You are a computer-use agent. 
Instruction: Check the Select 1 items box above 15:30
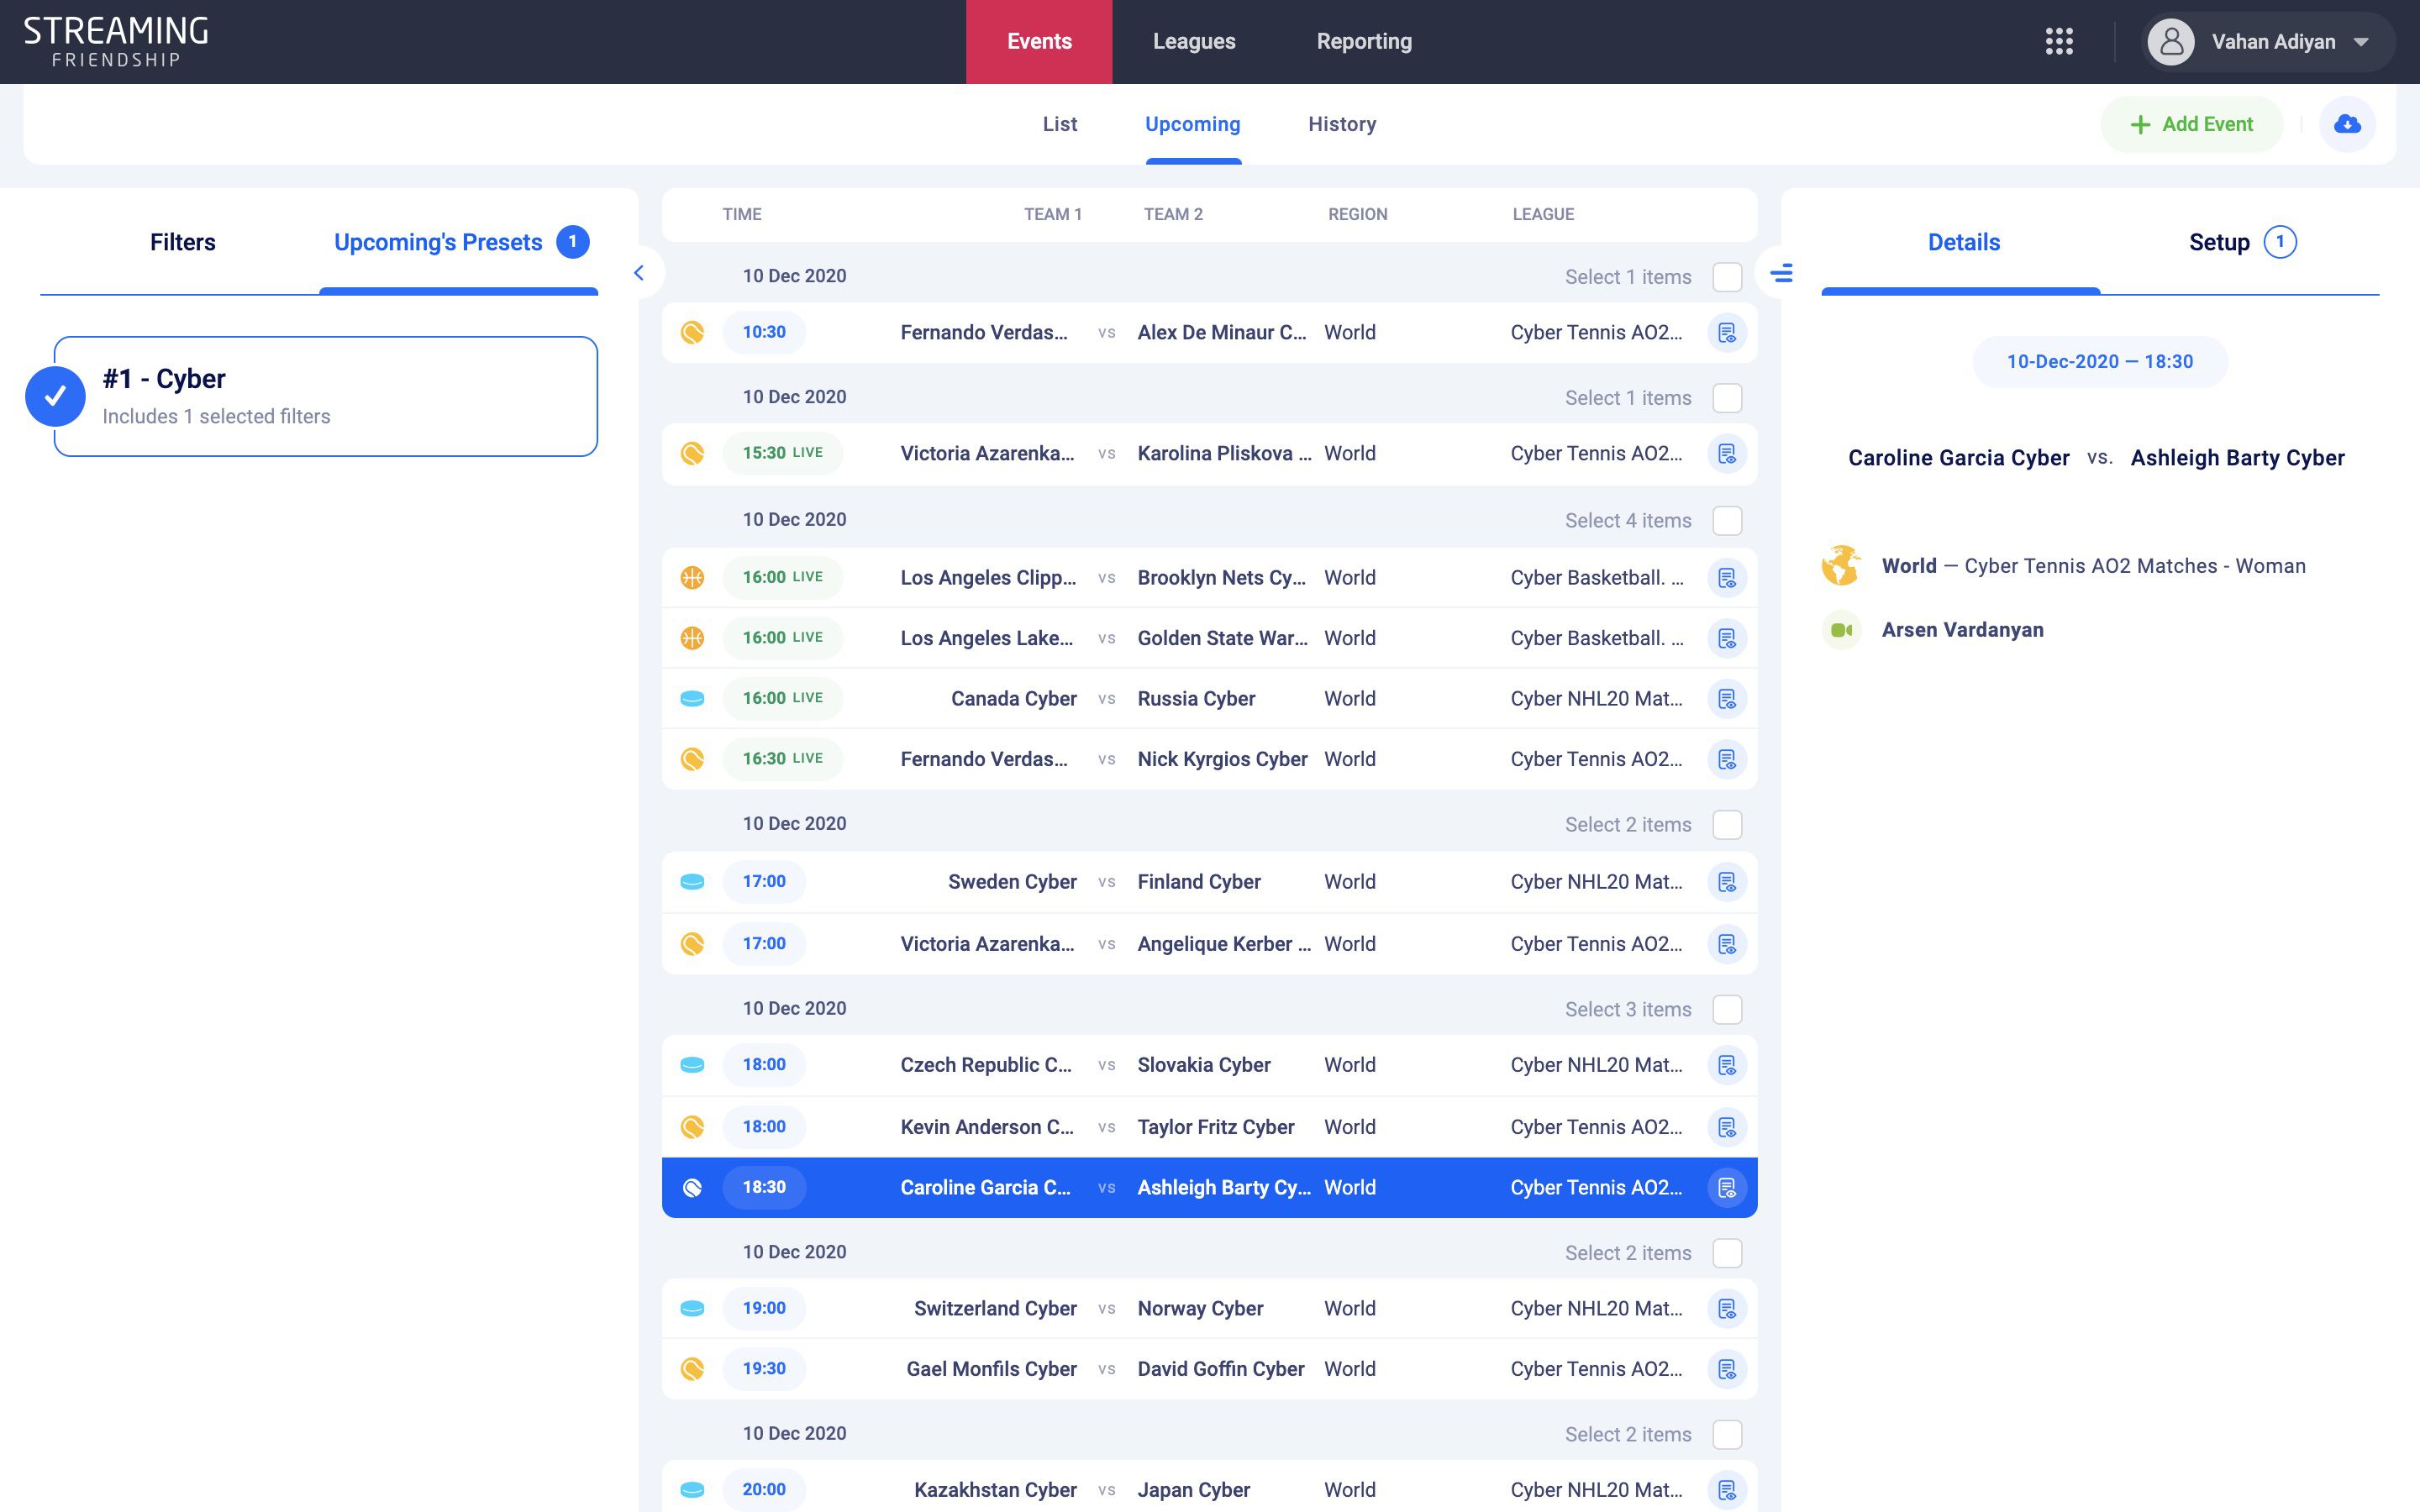[1727, 398]
